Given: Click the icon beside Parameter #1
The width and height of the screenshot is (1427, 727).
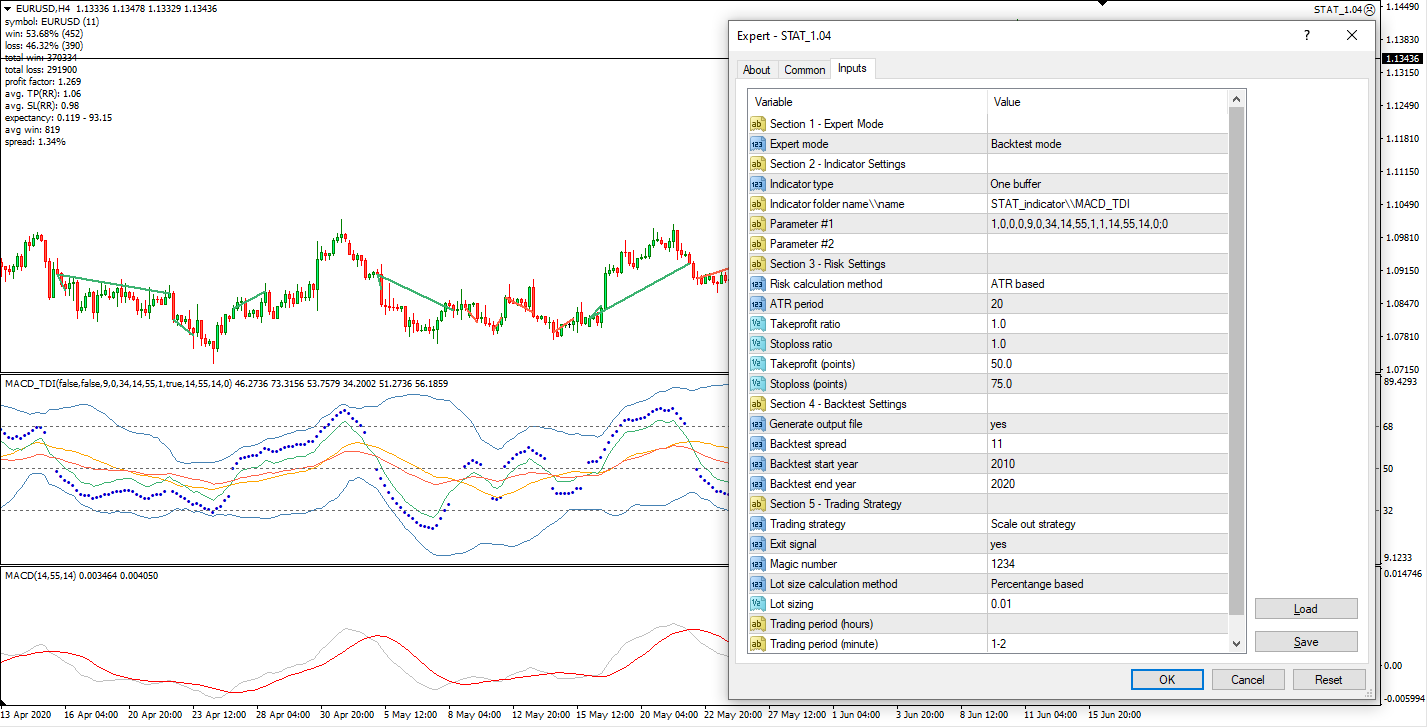Looking at the screenshot, I should pyautogui.click(x=758, y=224).
